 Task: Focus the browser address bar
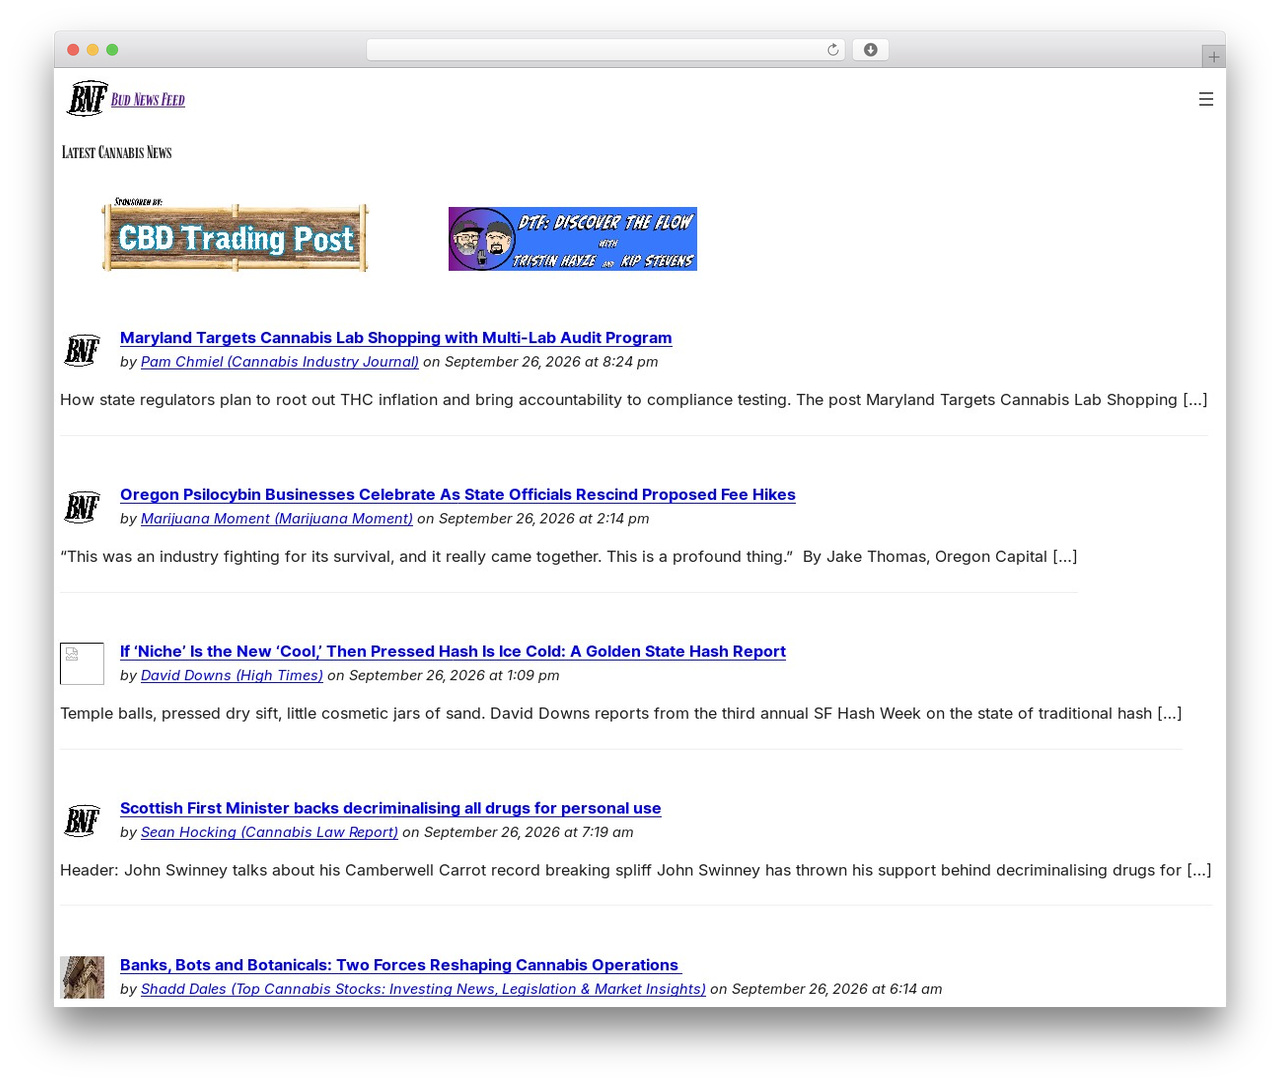(605, 50)
